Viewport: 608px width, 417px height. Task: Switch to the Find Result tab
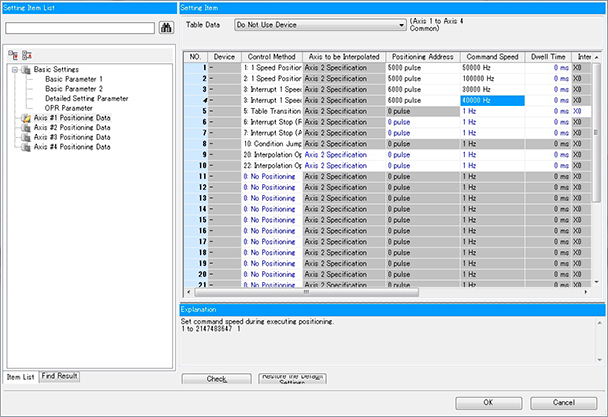point(60,375)
